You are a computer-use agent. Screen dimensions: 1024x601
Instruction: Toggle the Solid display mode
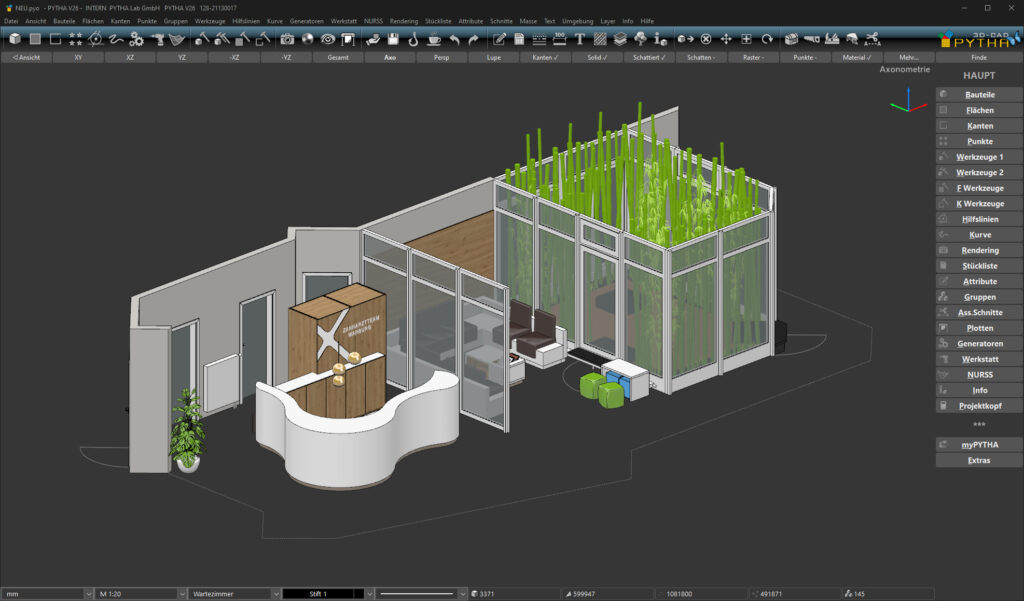tap(597, 58)
